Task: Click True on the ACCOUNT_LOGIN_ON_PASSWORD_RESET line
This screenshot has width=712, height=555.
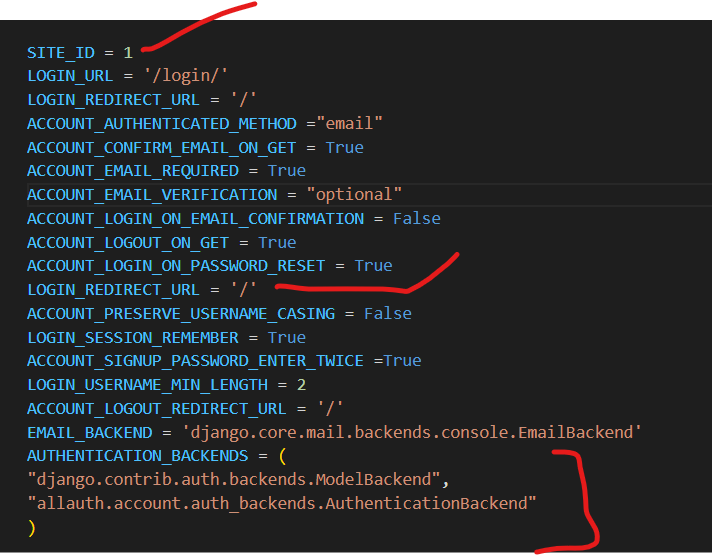Action: (x=374, y=266)
